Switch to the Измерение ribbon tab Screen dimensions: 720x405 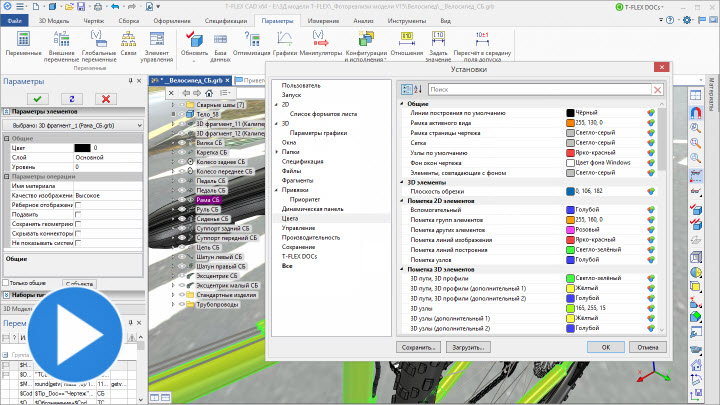point(323,21)
